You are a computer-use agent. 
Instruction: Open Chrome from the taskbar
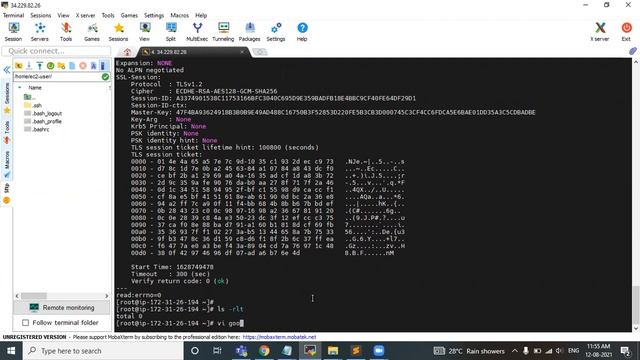pos(264,351)
